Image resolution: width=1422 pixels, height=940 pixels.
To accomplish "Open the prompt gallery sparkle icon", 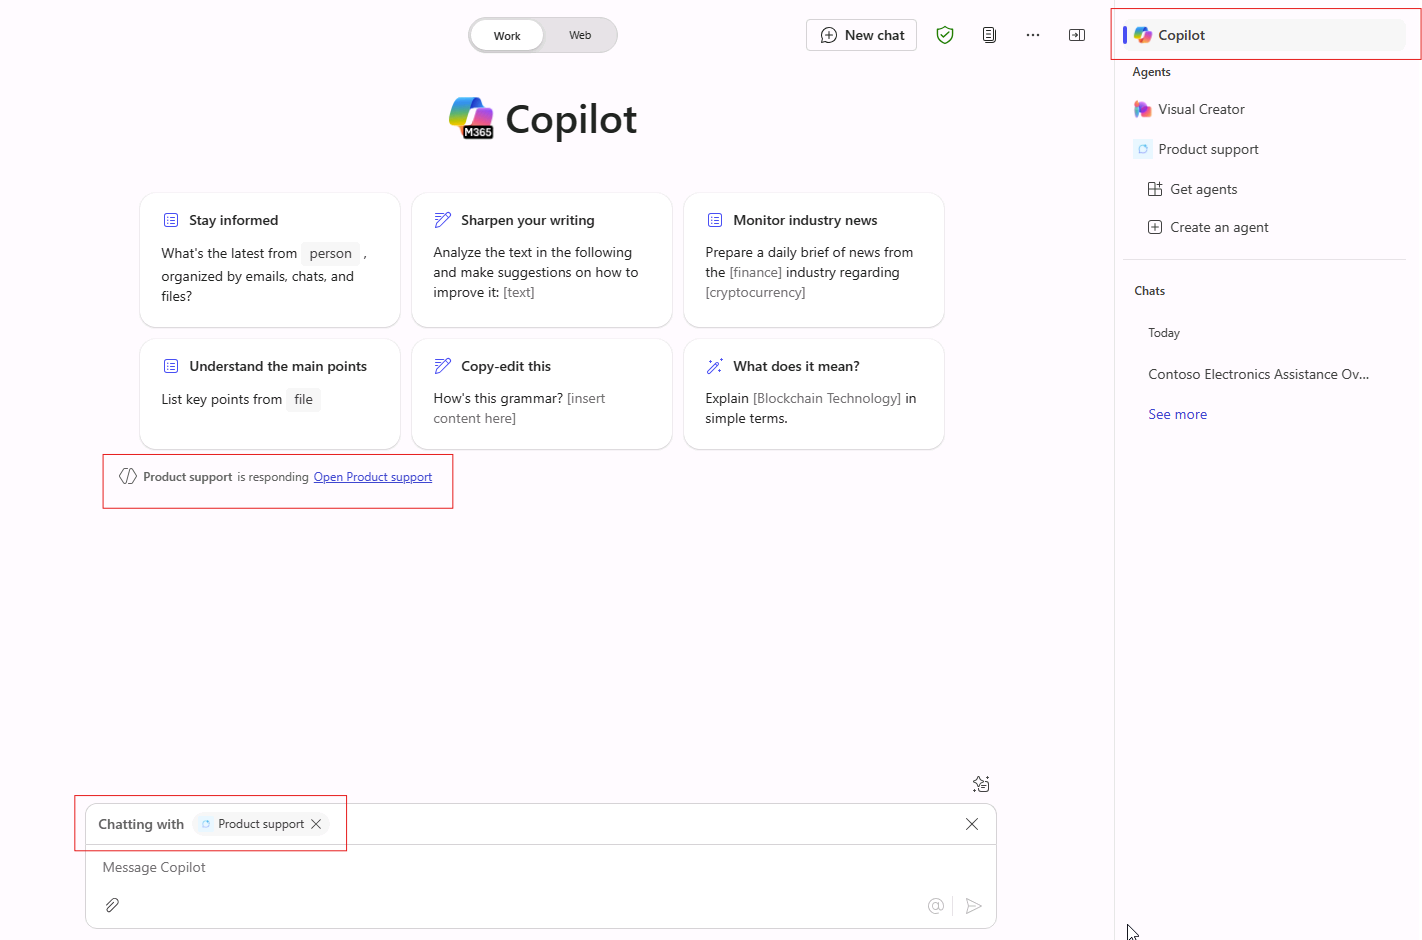I will 981,784.
